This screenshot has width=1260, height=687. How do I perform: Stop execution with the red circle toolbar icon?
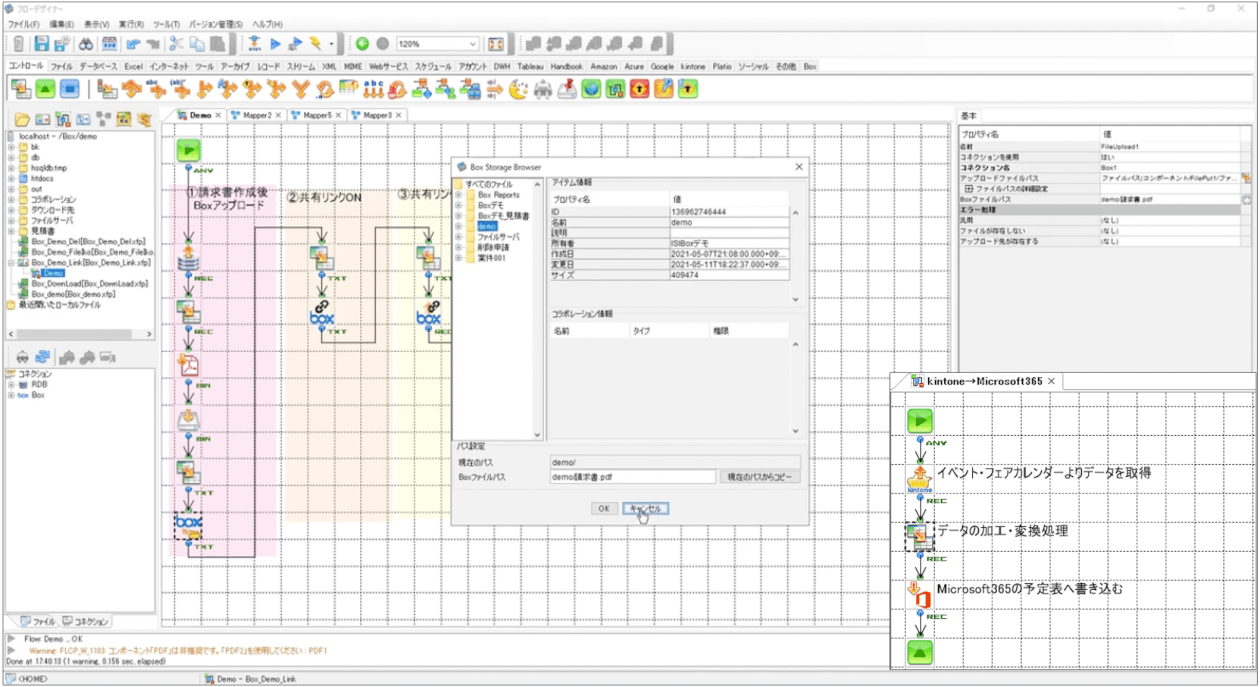coord(383,43)
